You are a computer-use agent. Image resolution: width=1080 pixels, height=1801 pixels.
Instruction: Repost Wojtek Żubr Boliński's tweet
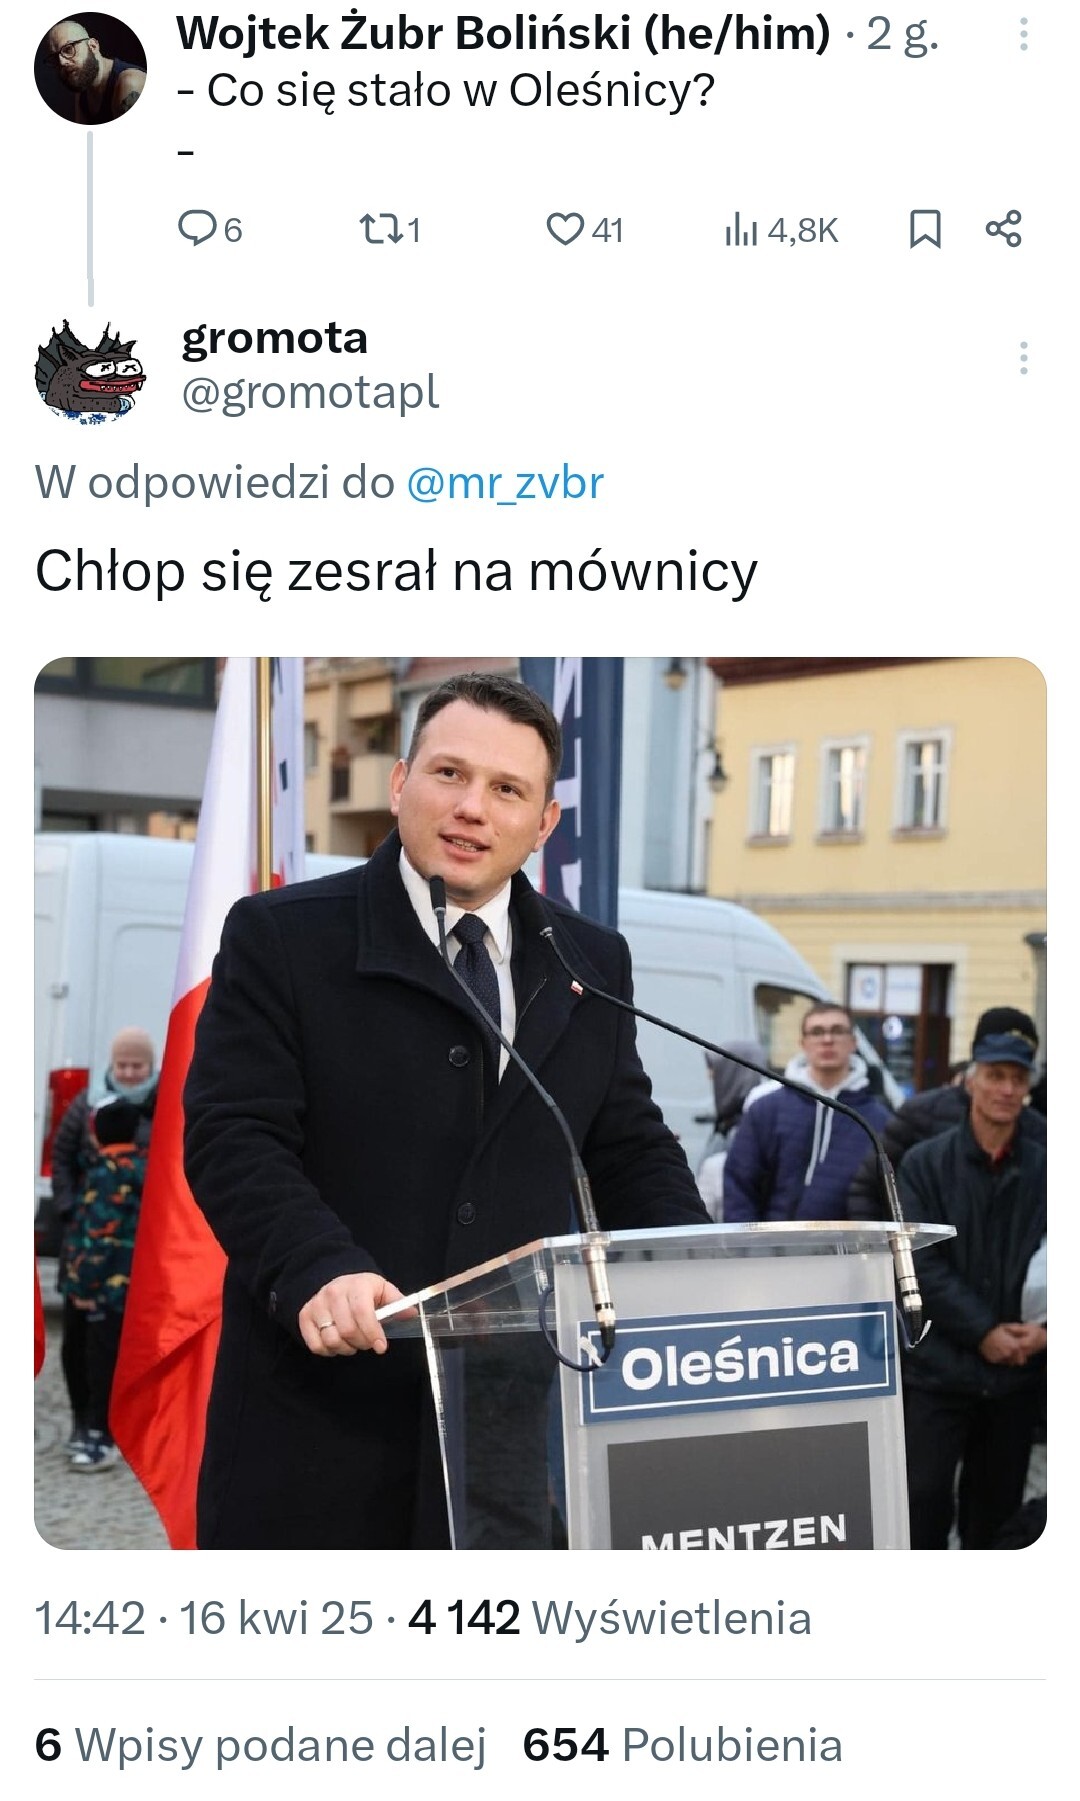[x=390, y=230]
